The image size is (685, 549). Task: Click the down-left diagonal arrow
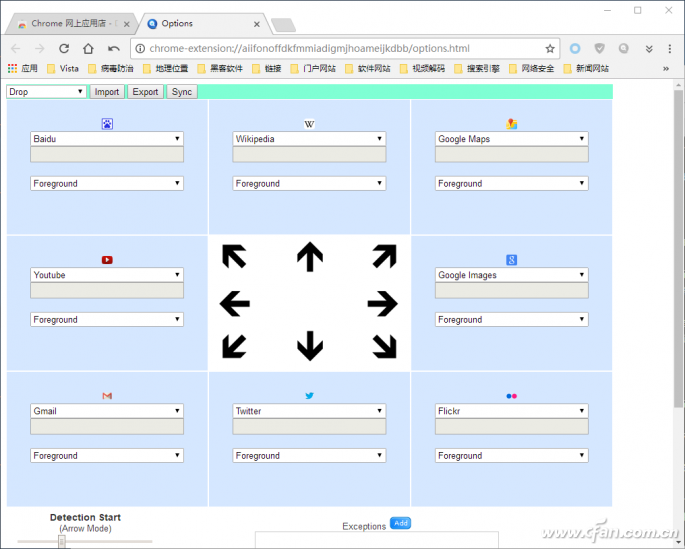point(234,346)
